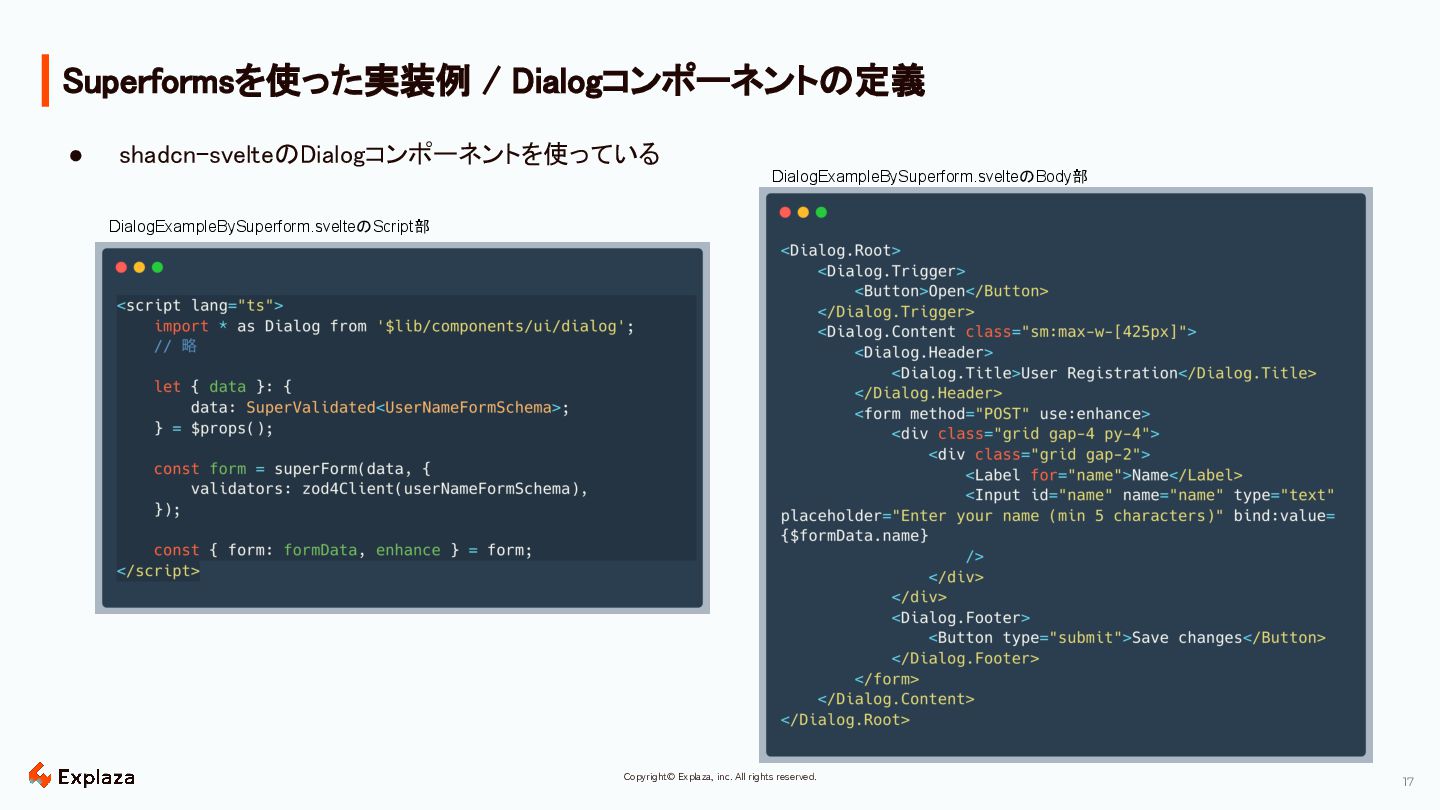
Task: Click the copyright notice in the footer
Action: (x=720, y=777)
